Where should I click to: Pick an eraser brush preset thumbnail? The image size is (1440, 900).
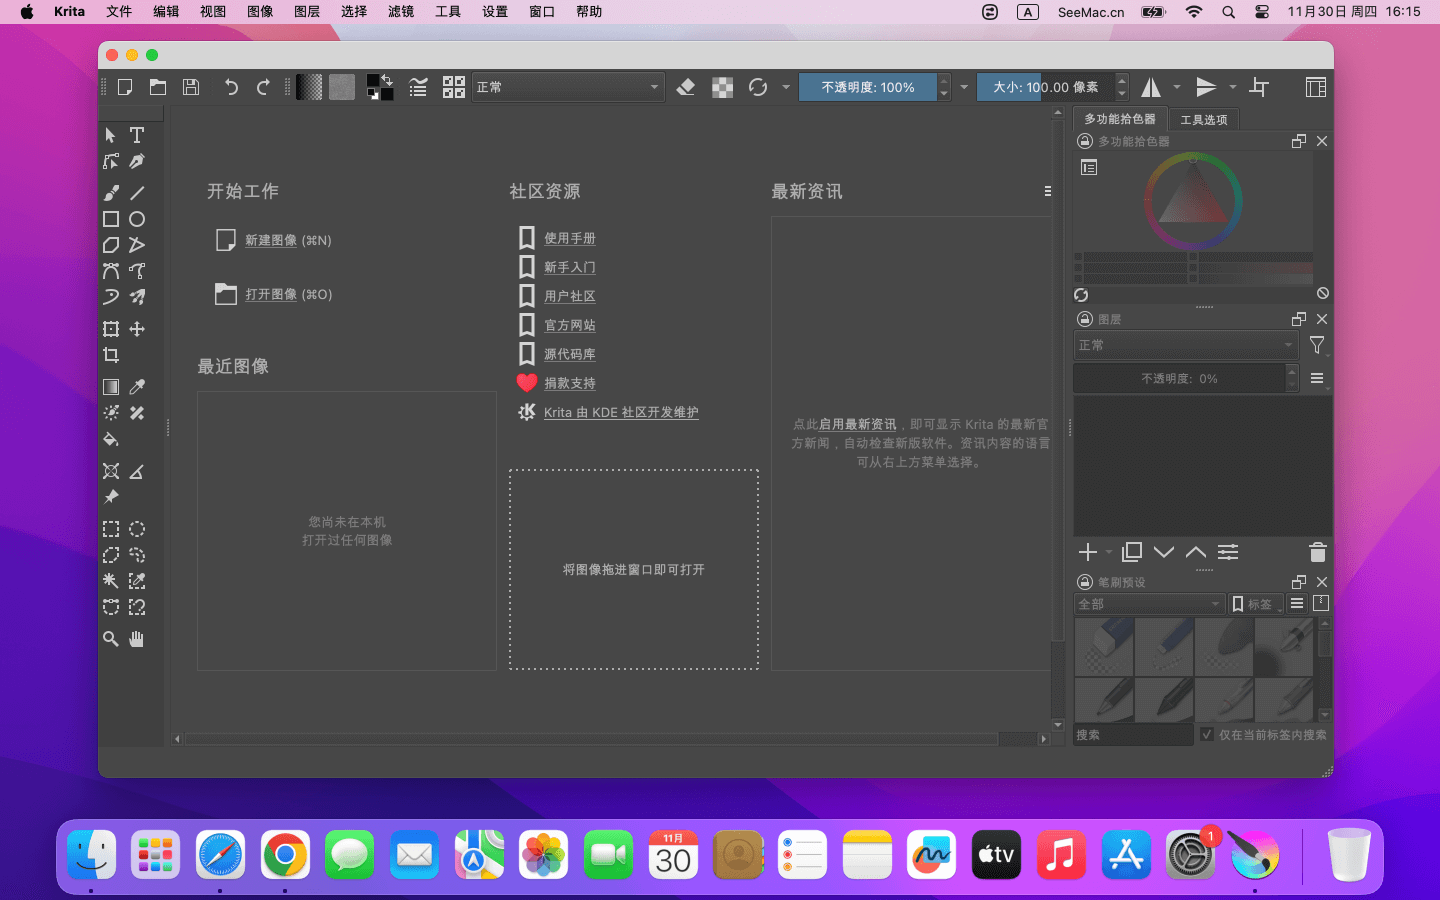point(1104,648)
